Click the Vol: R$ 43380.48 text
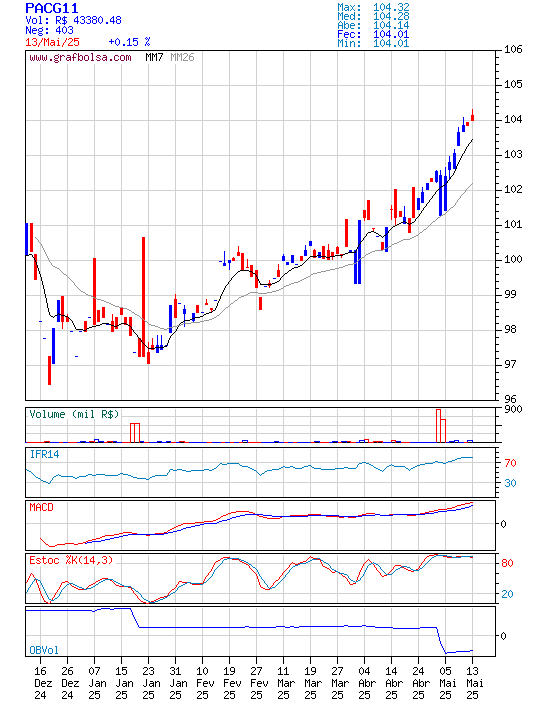This screenshot has height=720, width=545. click(73, 20)
